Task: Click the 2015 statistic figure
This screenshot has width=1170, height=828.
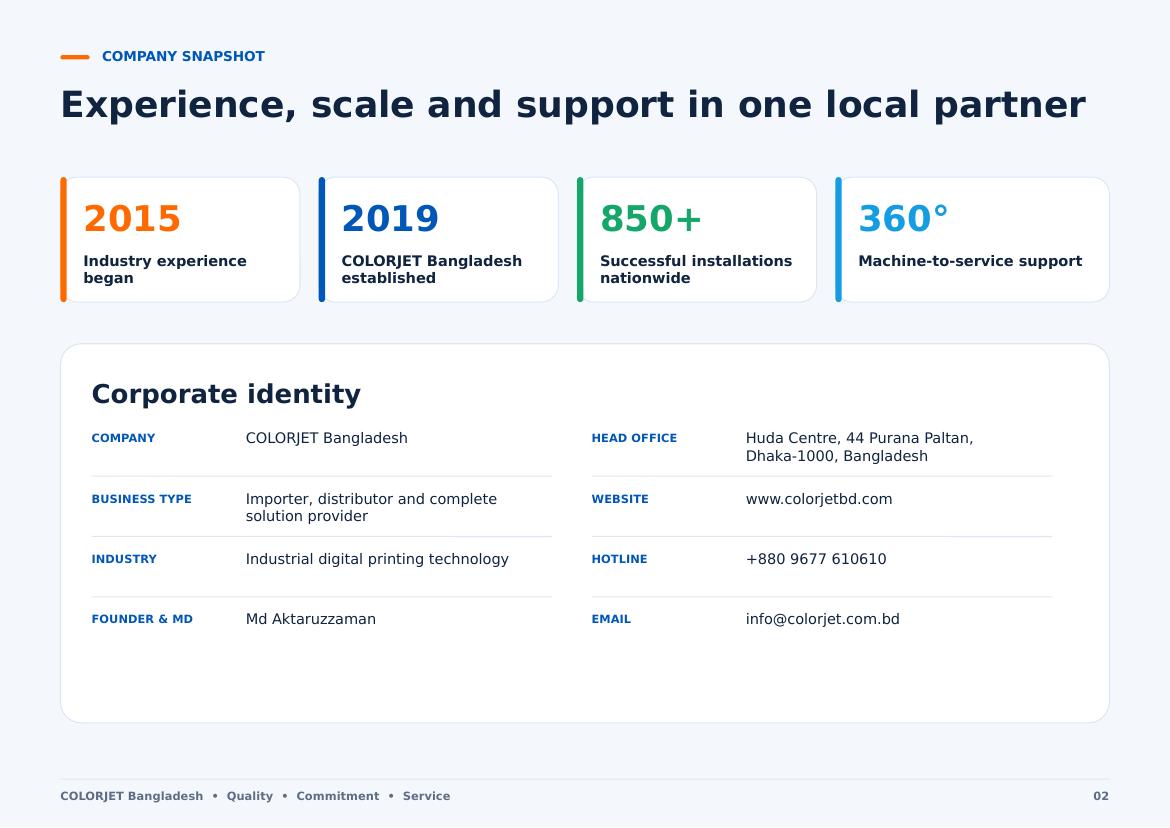Action: tap(132, 219)
